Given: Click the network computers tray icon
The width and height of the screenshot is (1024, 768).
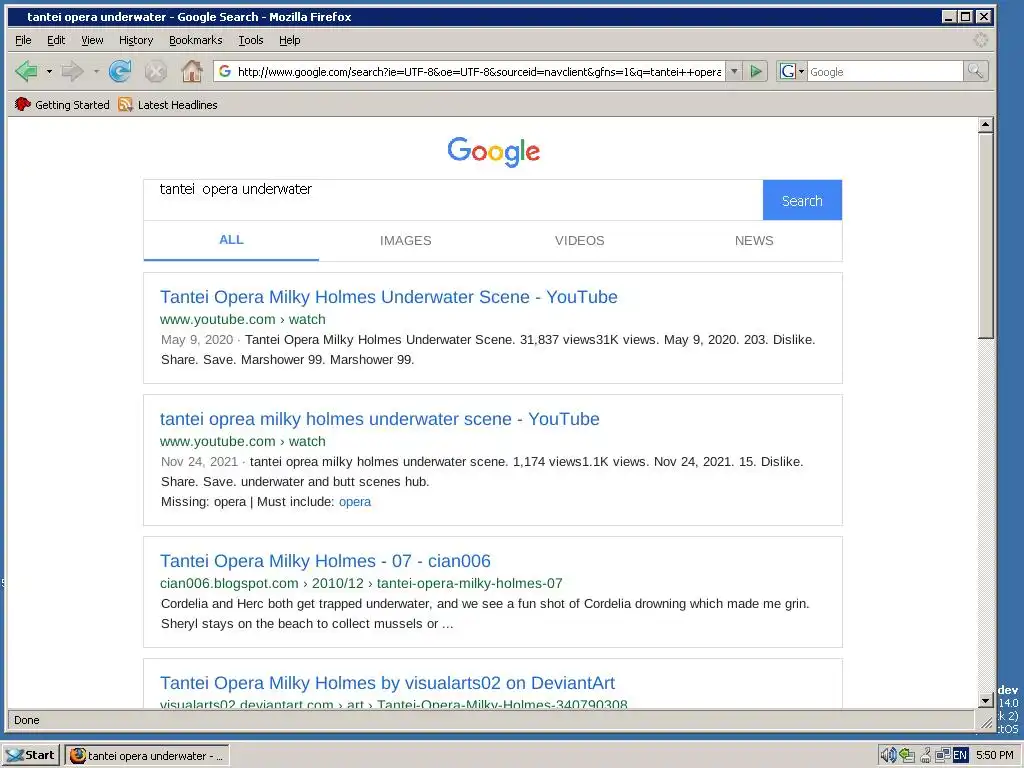Looking at the screenshot, I should click(942, 756).
